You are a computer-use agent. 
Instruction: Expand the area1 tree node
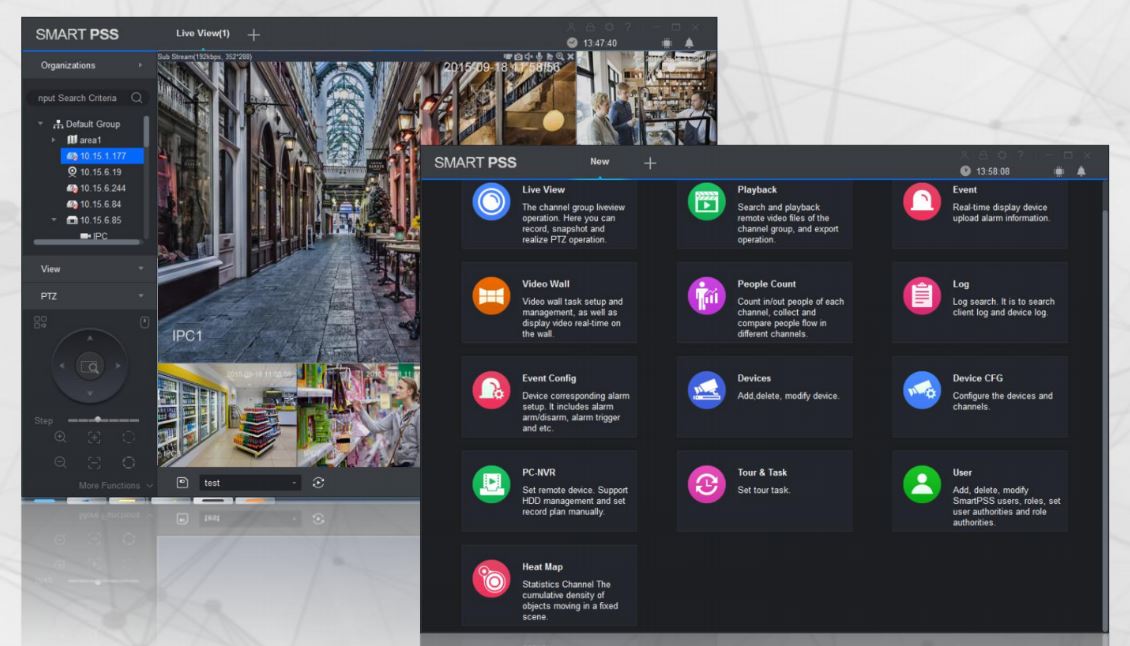[53, 140]
